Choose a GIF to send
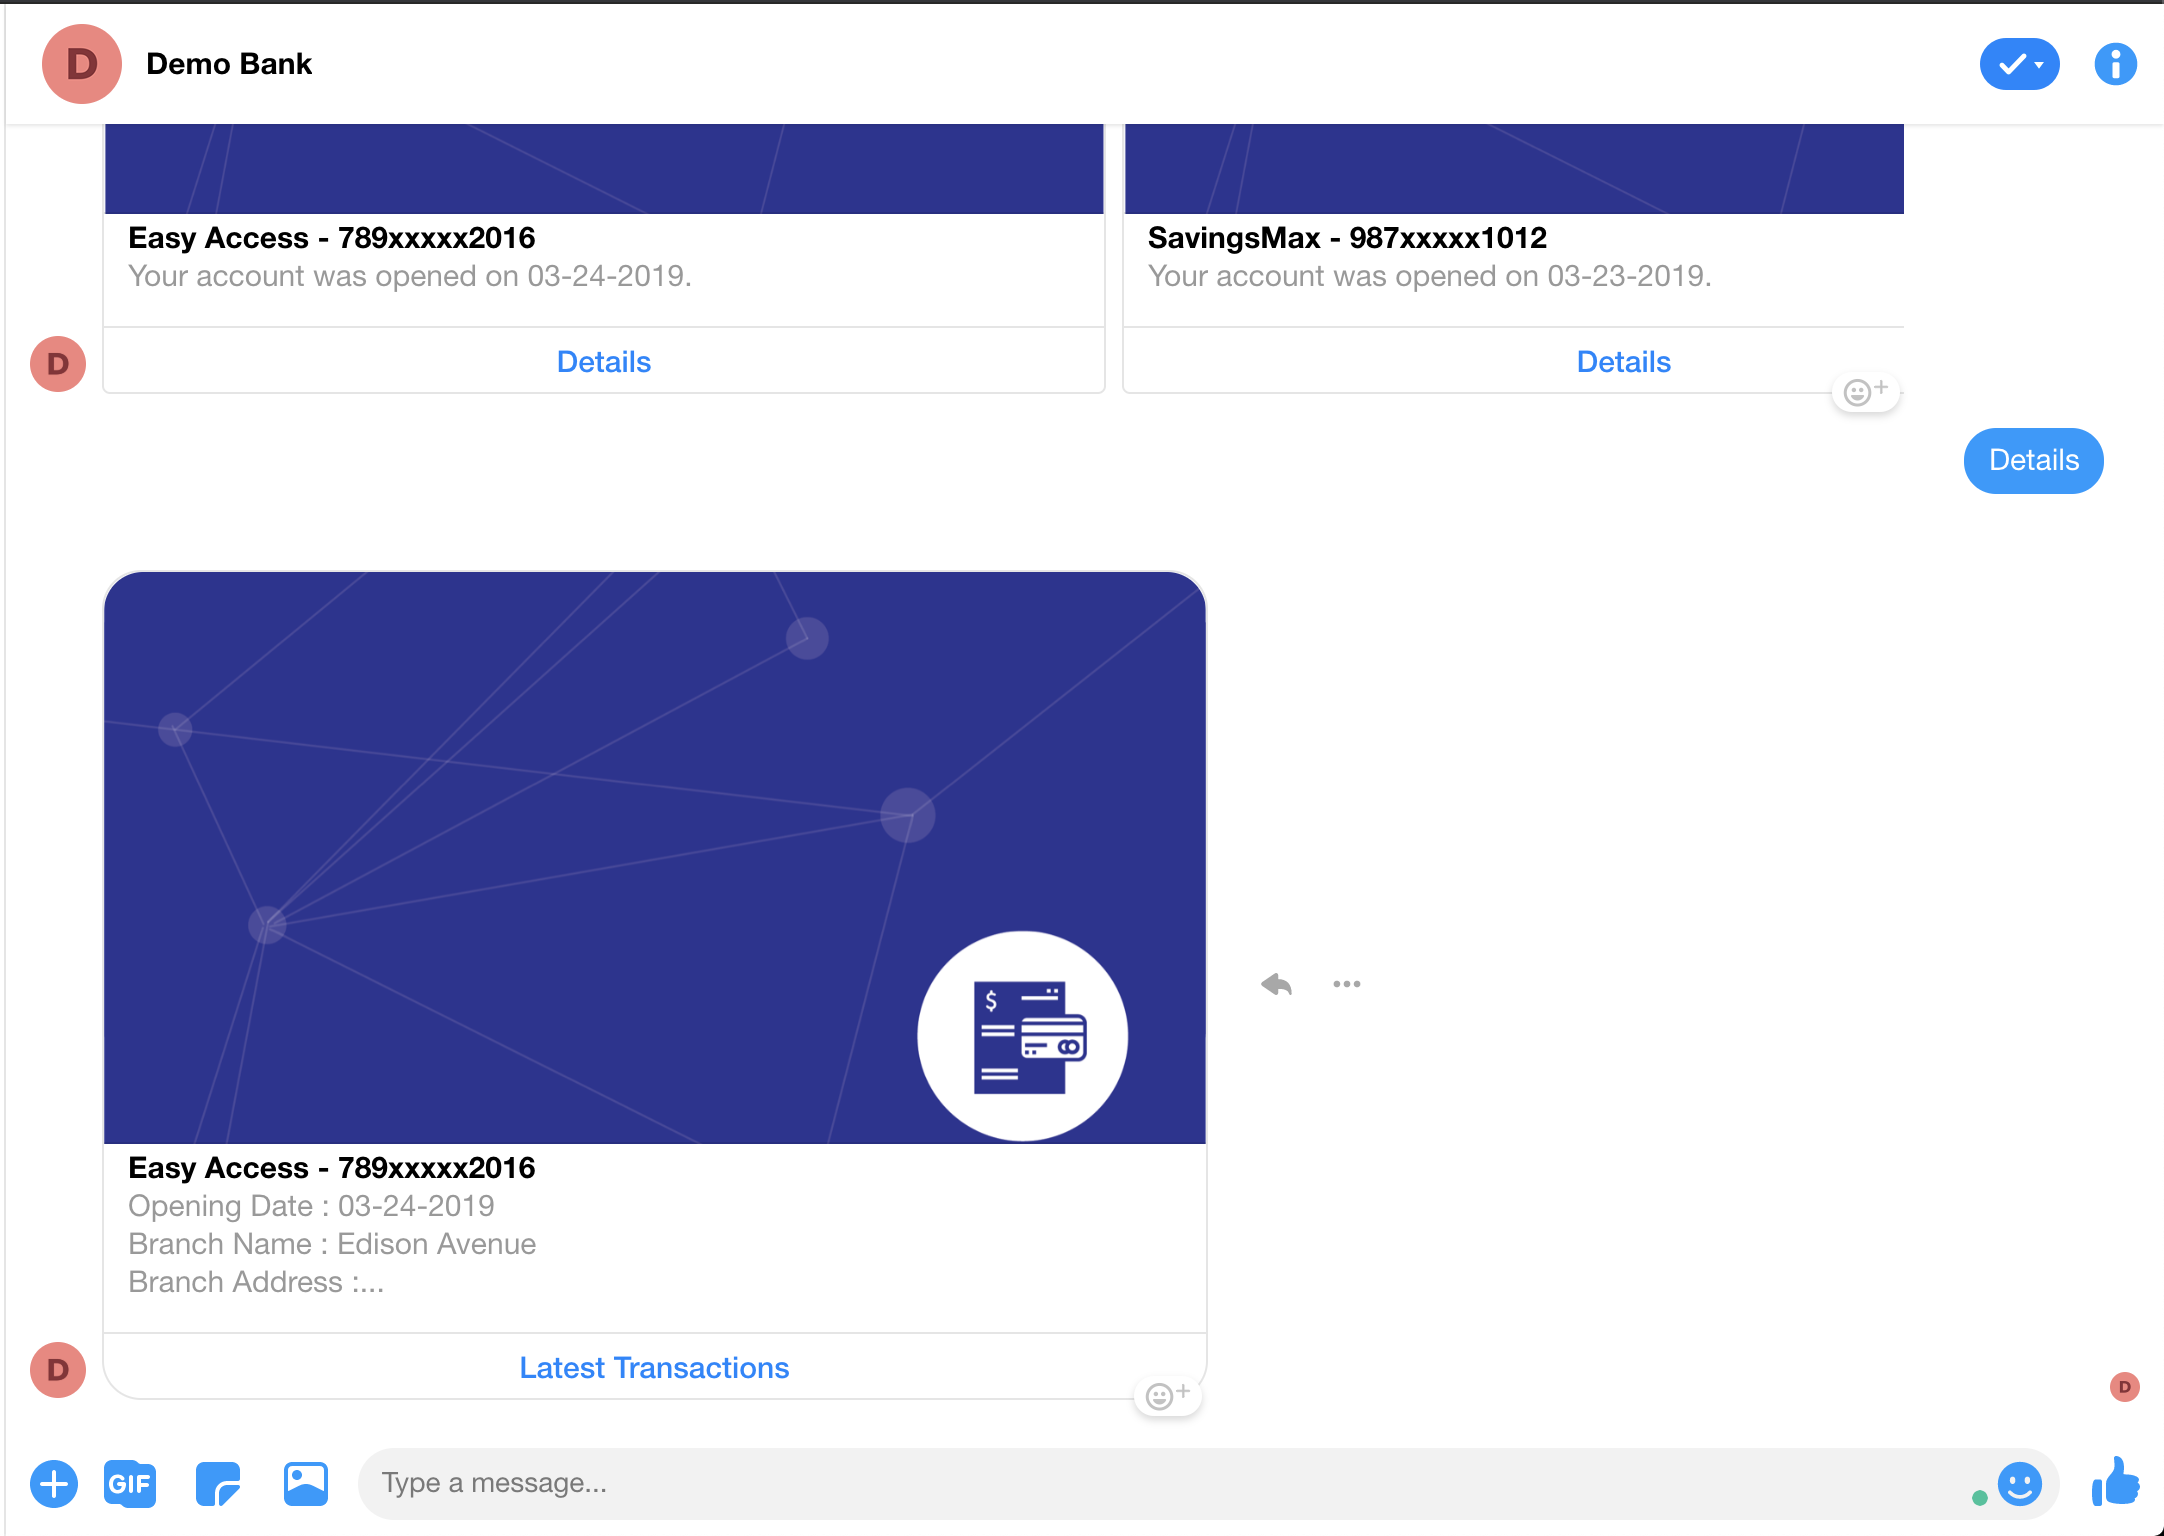This screenshot has width=2164, height=1536. [130, 1484]
